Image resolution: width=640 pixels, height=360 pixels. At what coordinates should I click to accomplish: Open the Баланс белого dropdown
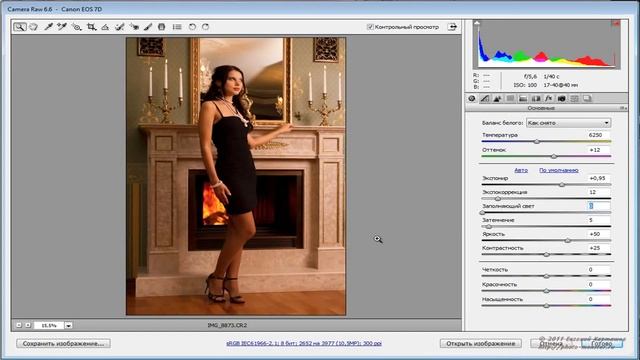click(x=568, y=123)
